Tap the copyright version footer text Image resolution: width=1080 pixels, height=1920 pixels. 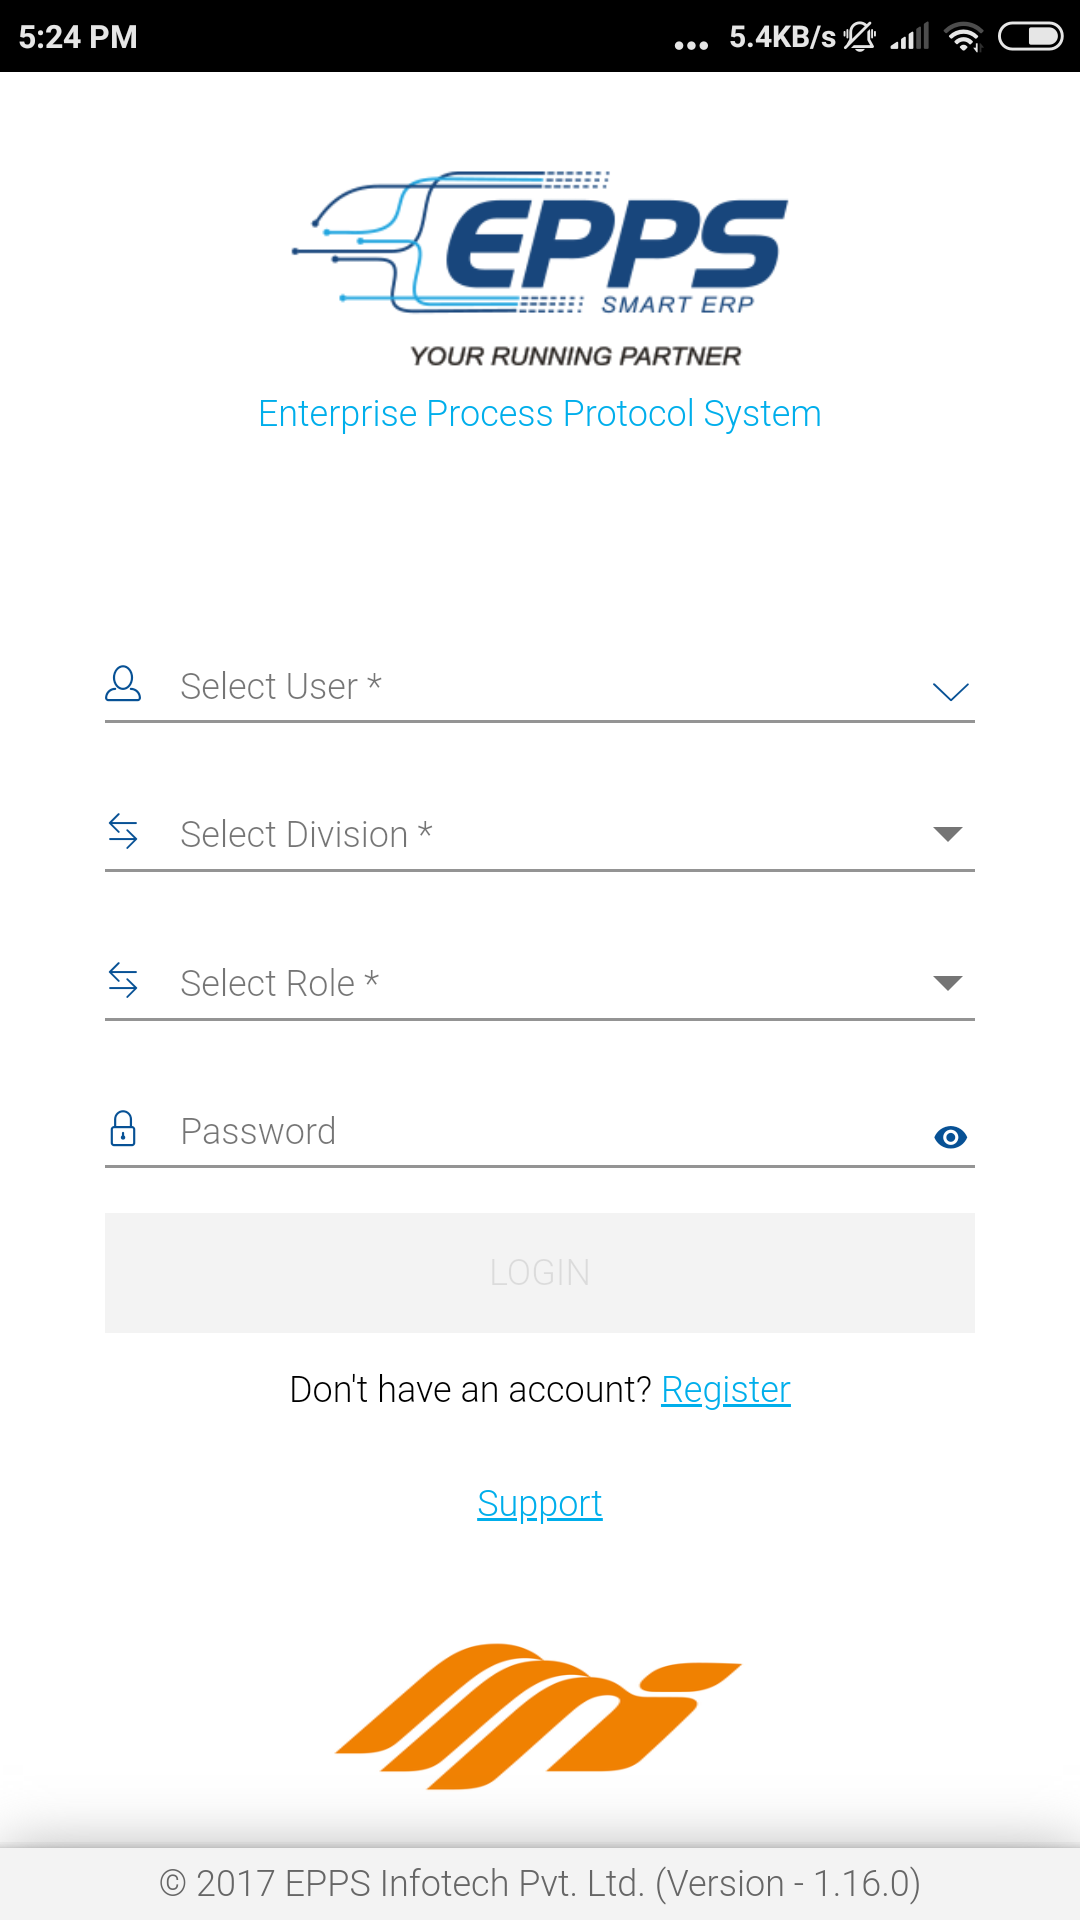(540, 1884)
